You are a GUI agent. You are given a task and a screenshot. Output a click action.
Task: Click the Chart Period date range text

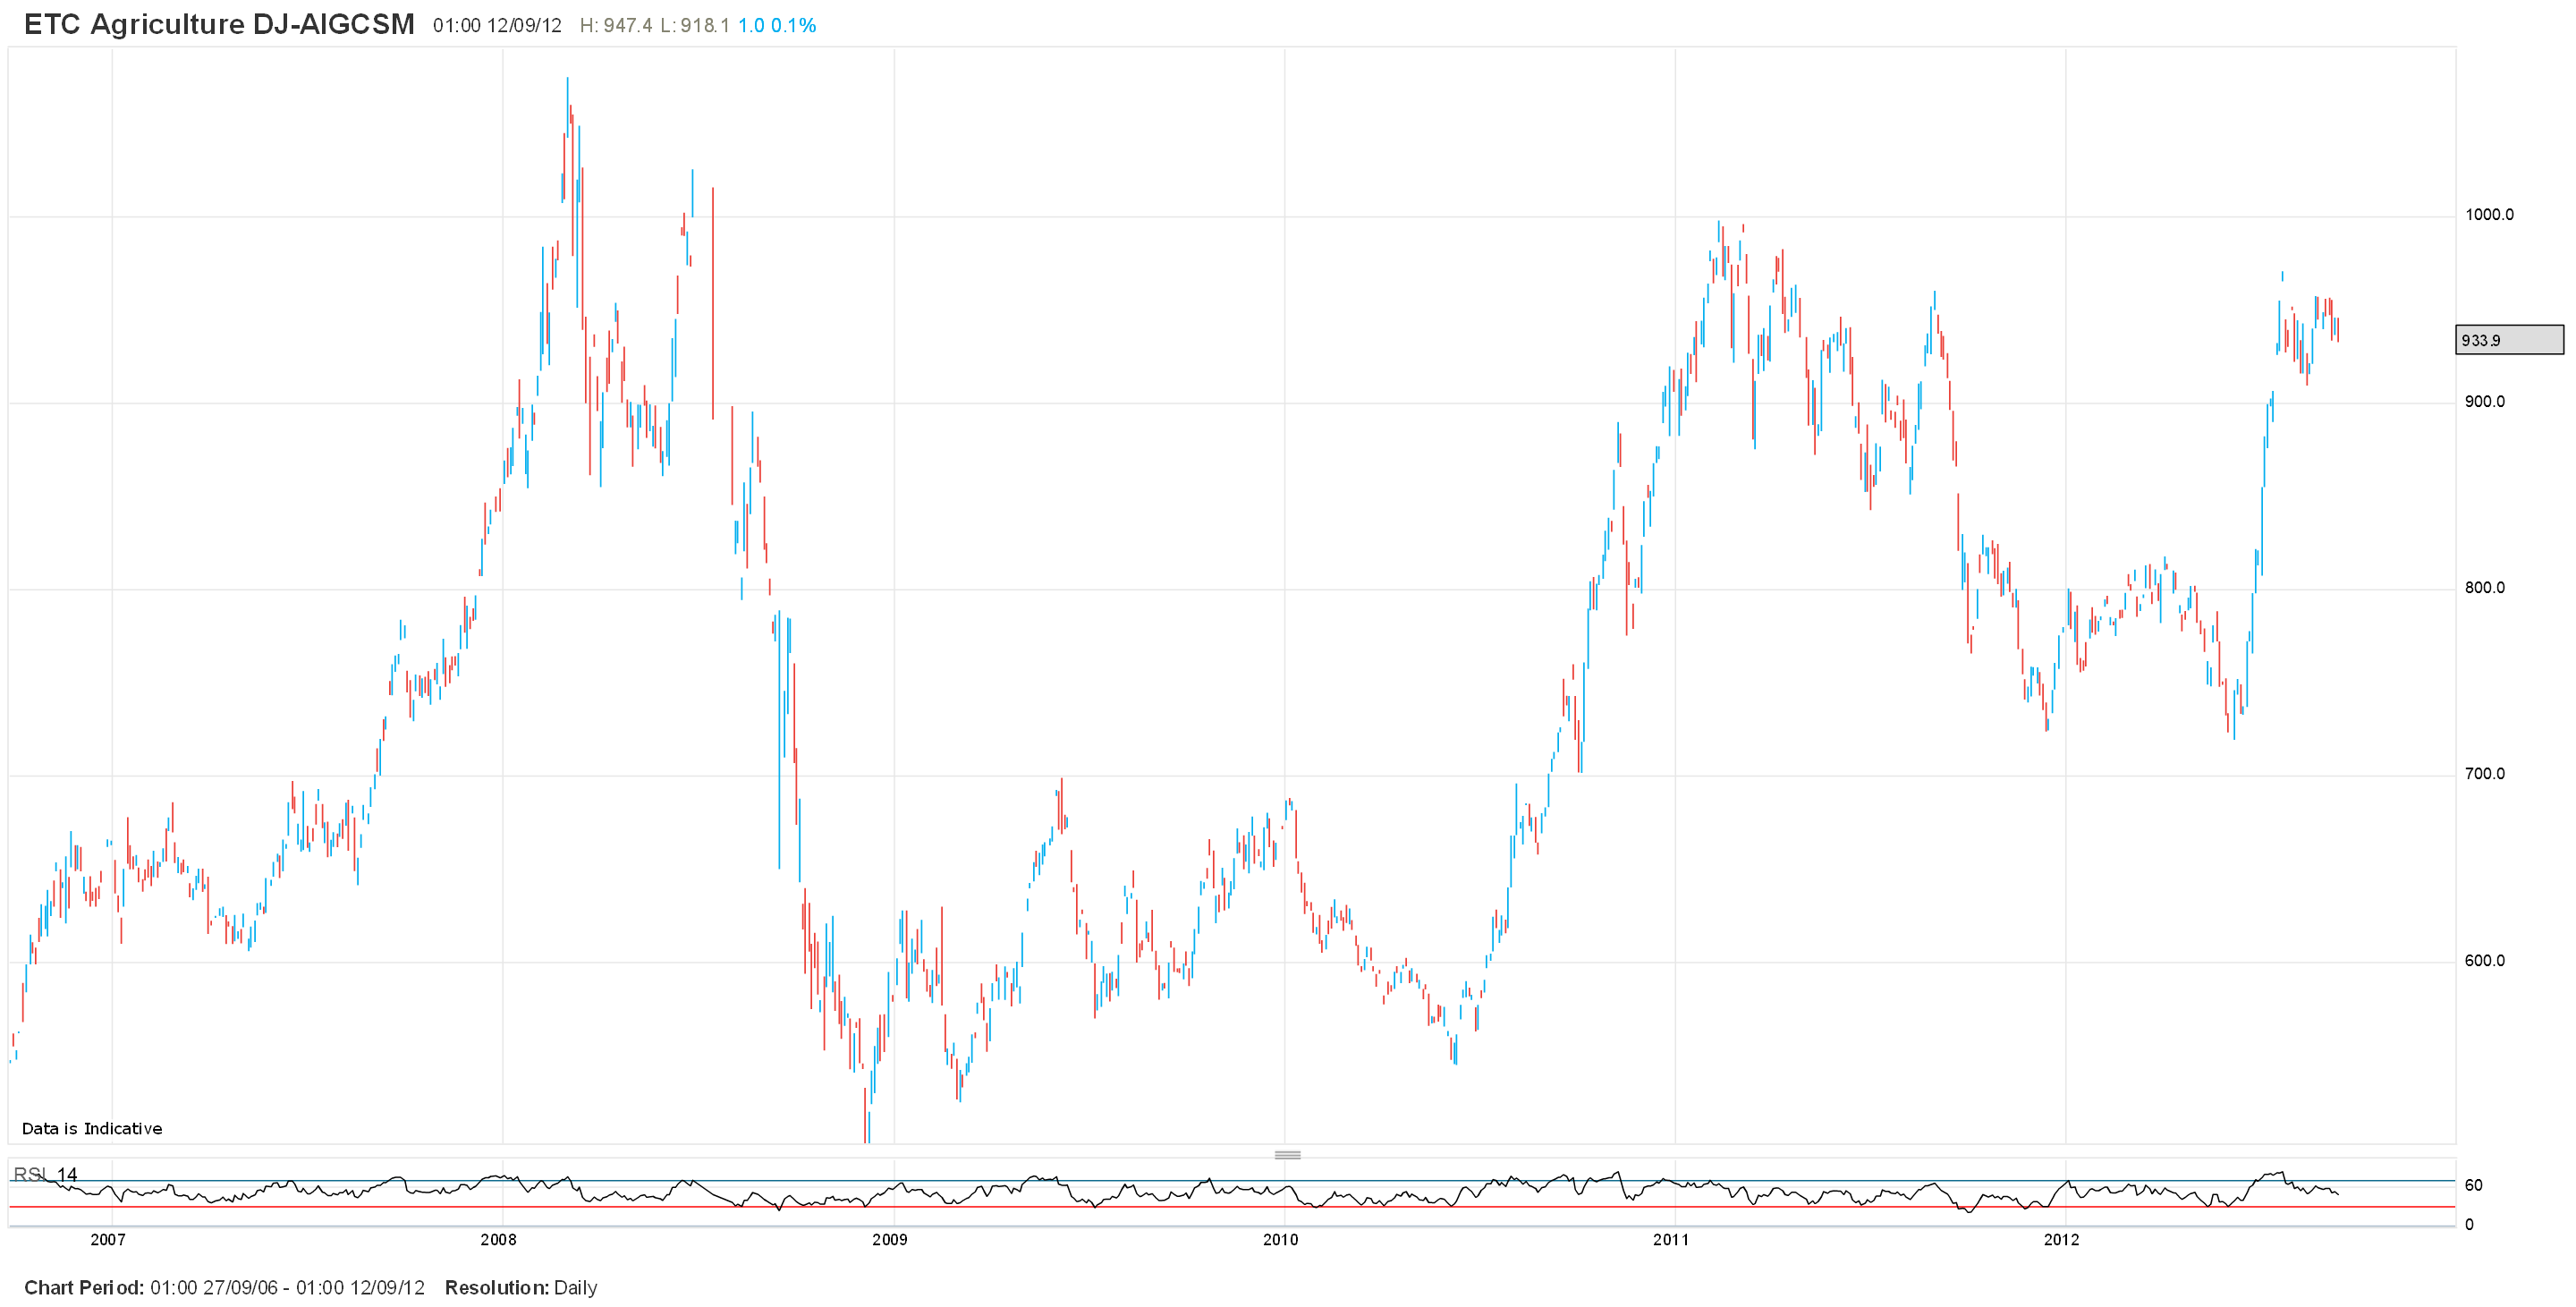(x=224, y=1288)
